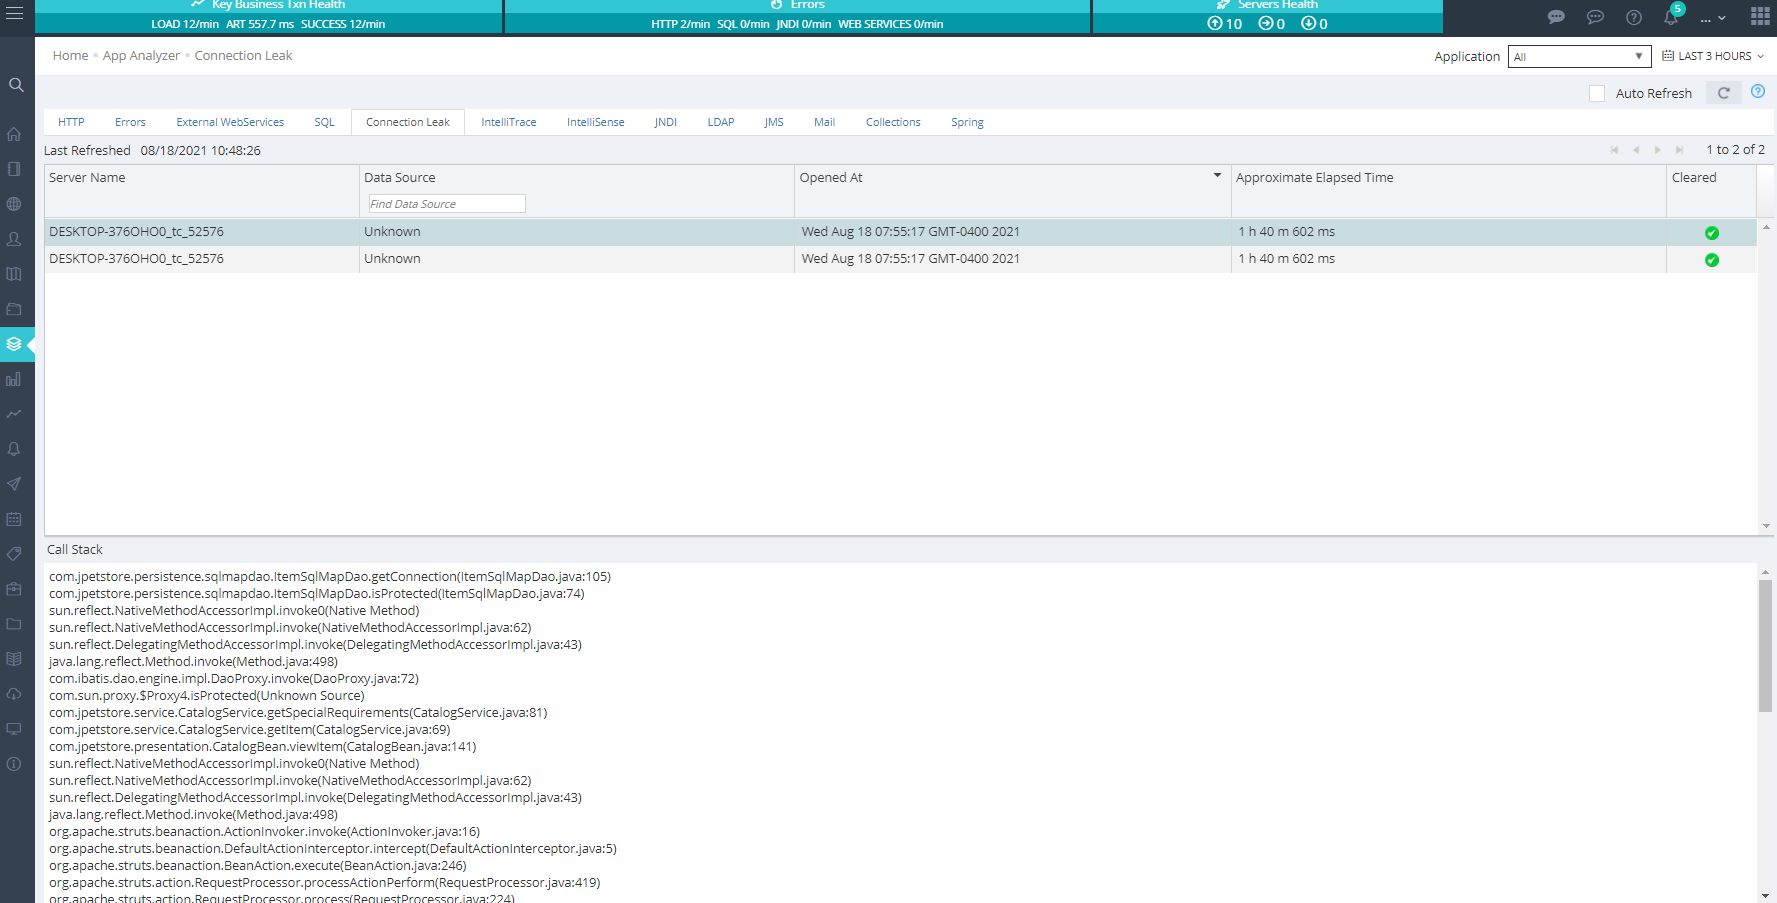Open the hamburger menu in the sidebar

pyautogui.click(x=15, y=14)
